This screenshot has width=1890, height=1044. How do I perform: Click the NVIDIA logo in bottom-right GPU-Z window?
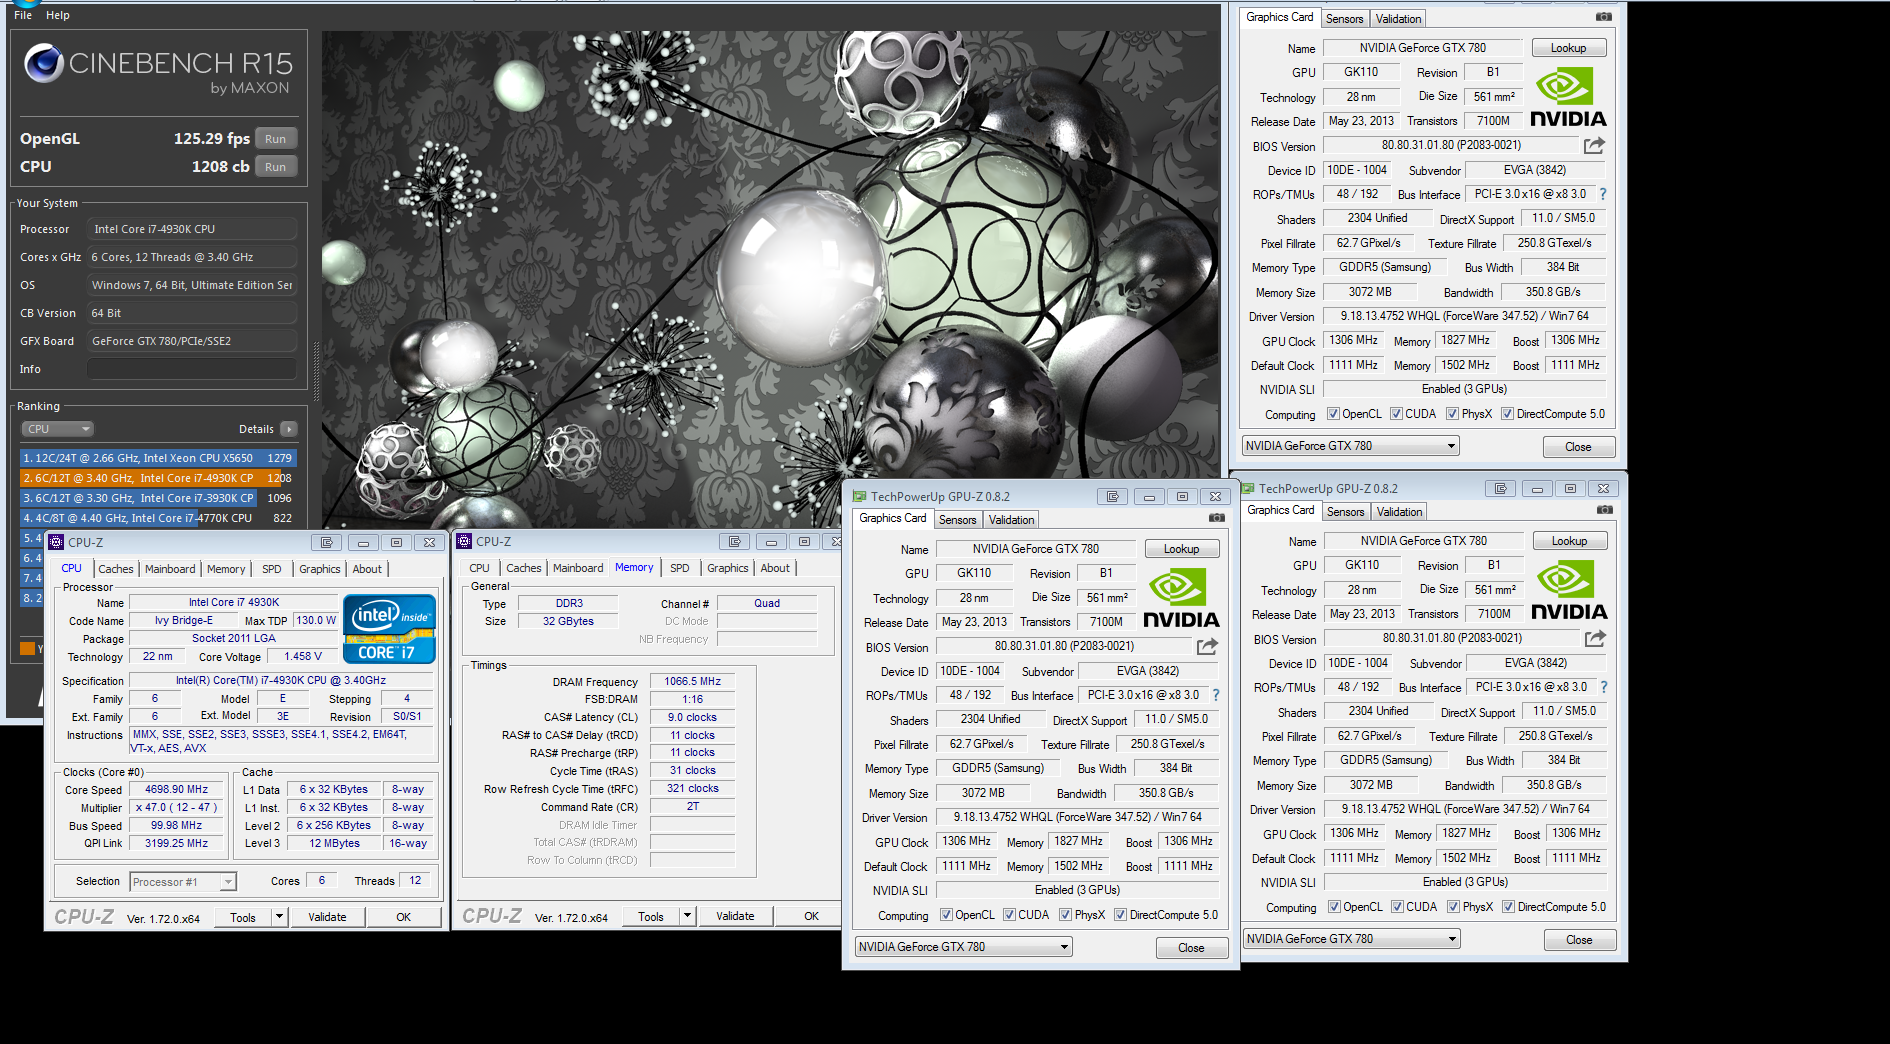click(1568, 590)
